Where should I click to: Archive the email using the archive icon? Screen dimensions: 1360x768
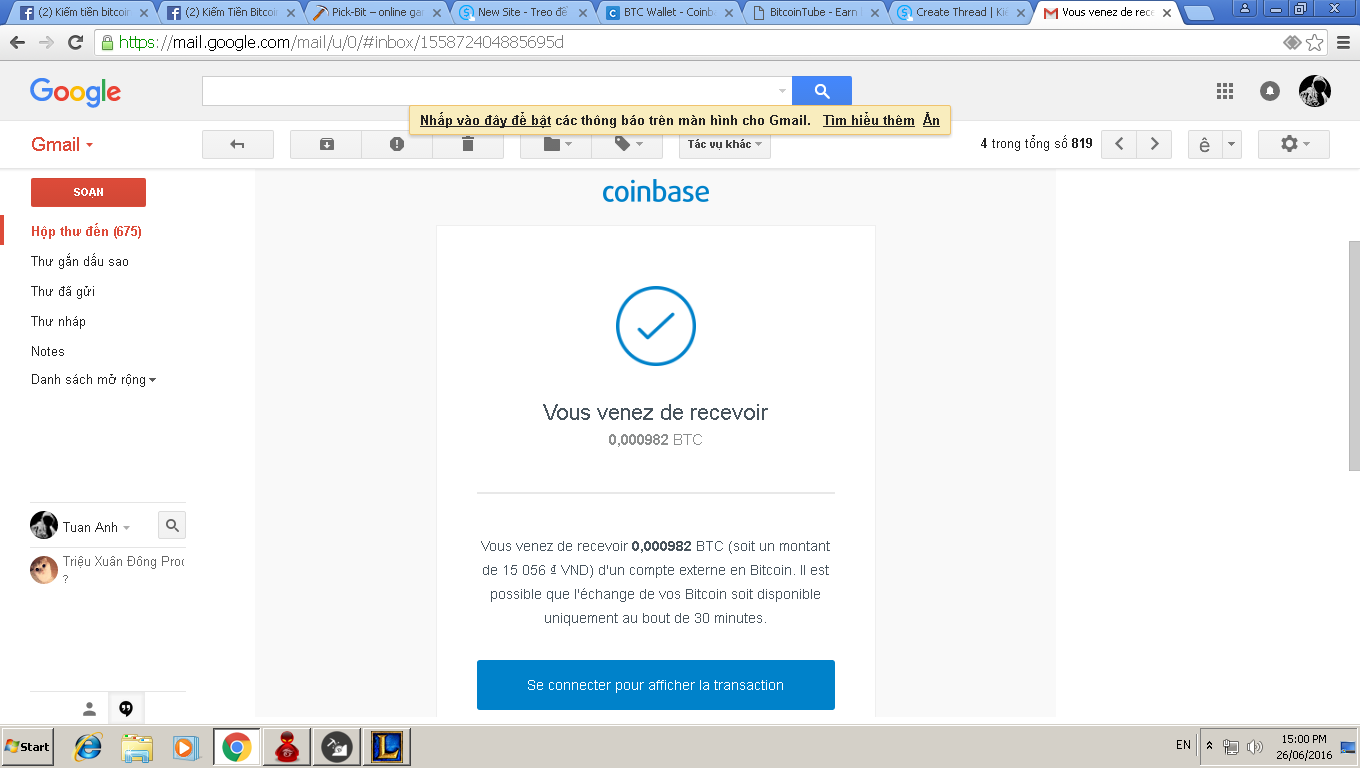325,144
